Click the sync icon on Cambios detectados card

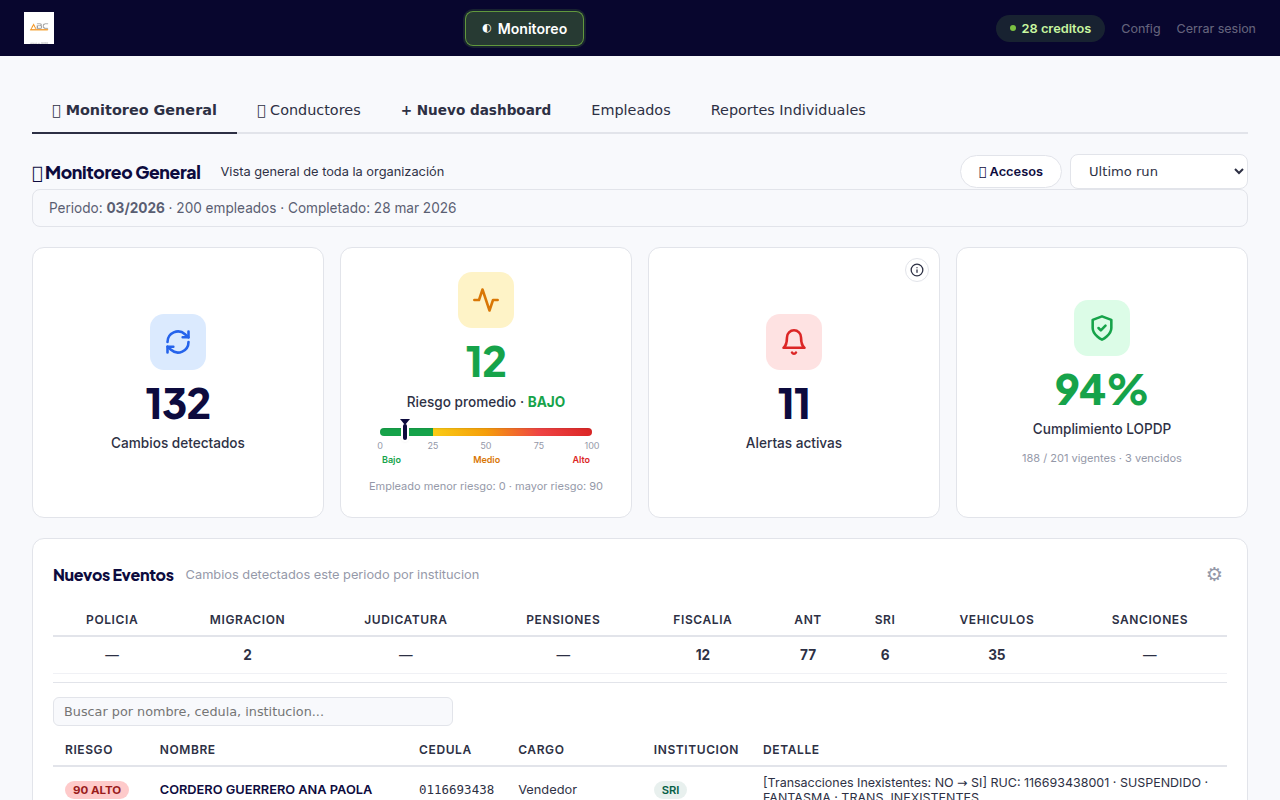(x=177, y=341)
